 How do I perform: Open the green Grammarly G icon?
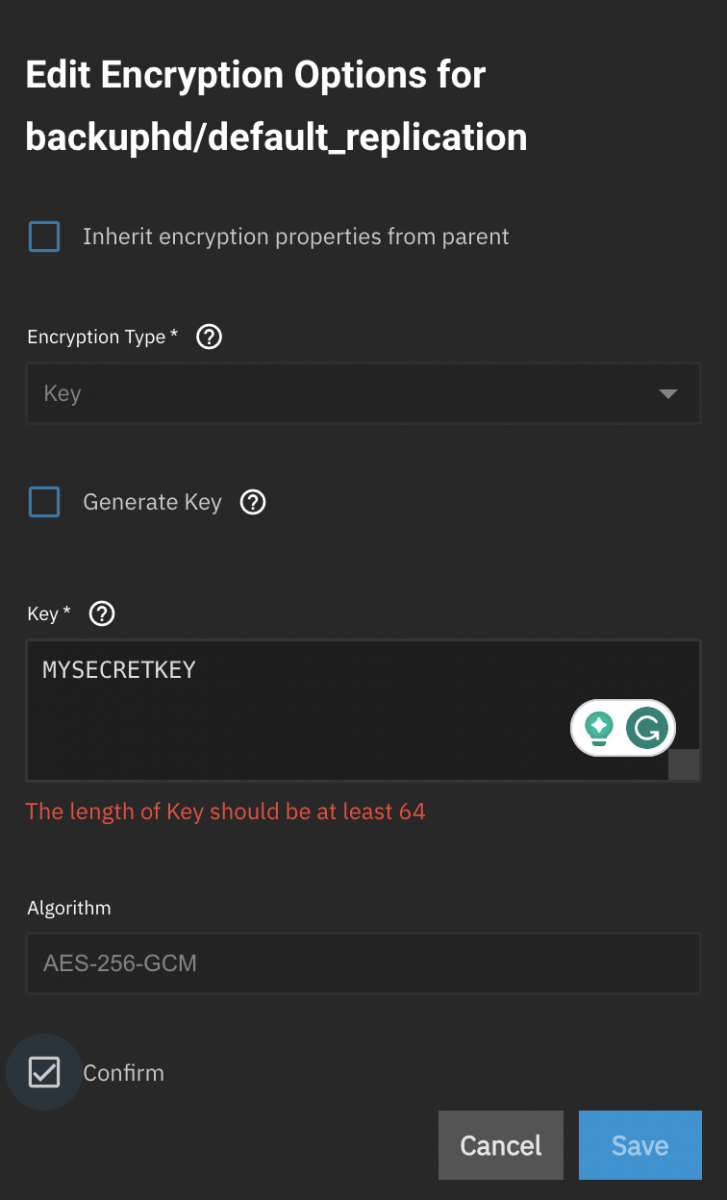(647, 728)
